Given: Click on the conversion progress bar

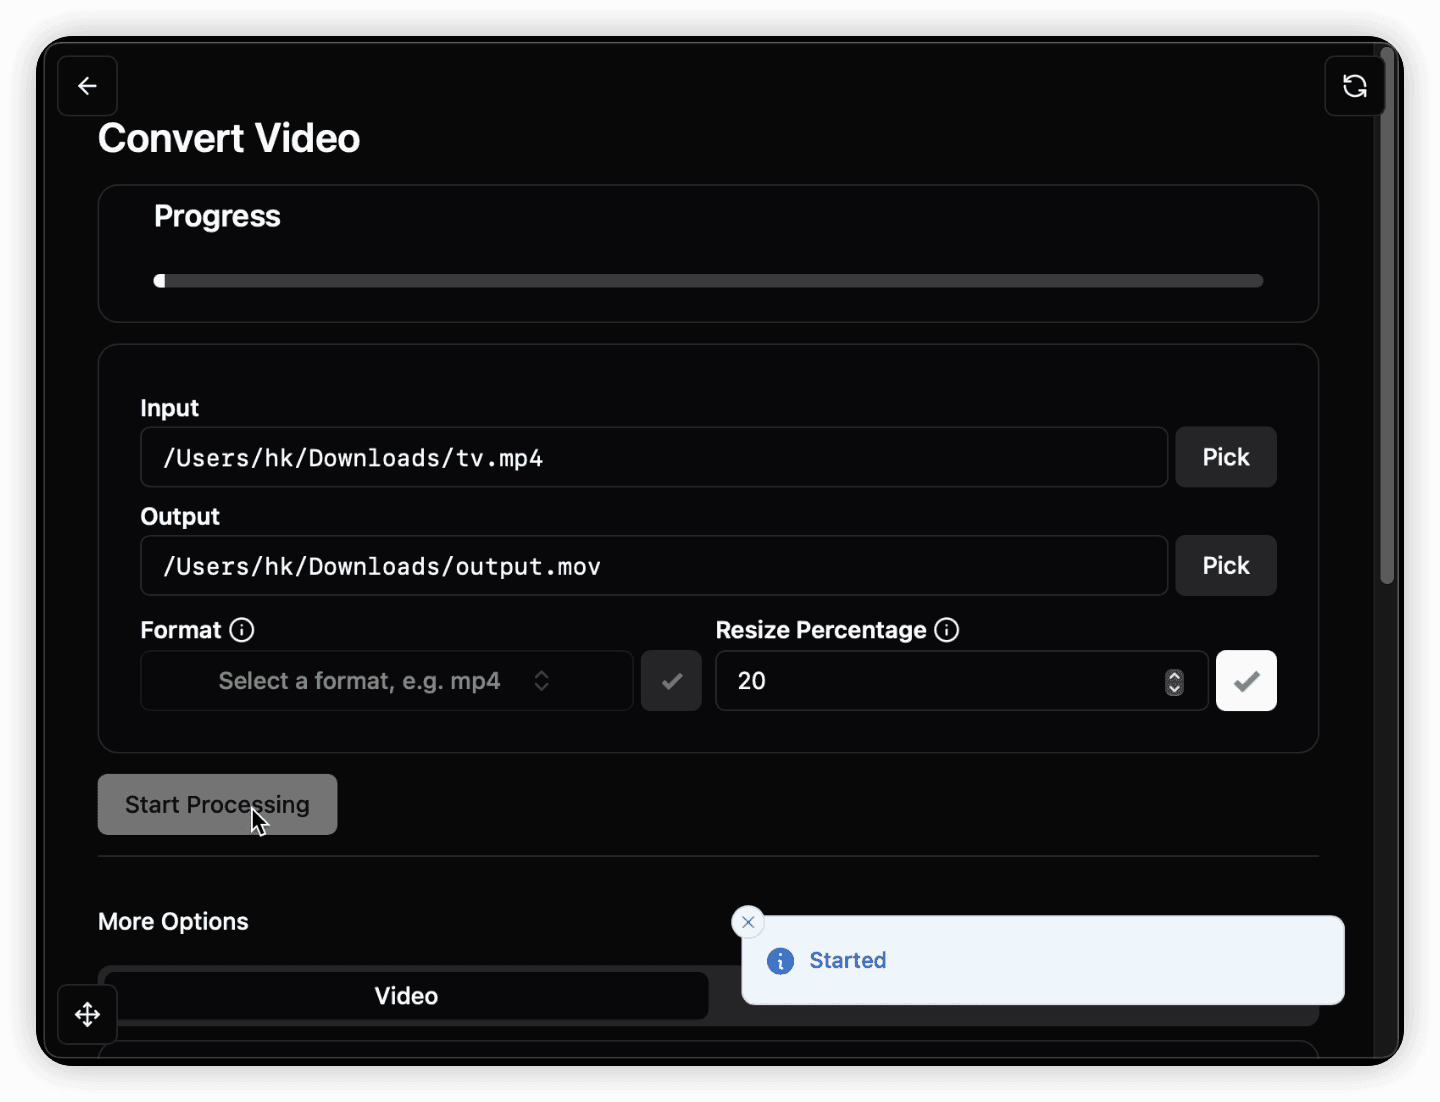Looking at the screenshot, I should [708, 281].
